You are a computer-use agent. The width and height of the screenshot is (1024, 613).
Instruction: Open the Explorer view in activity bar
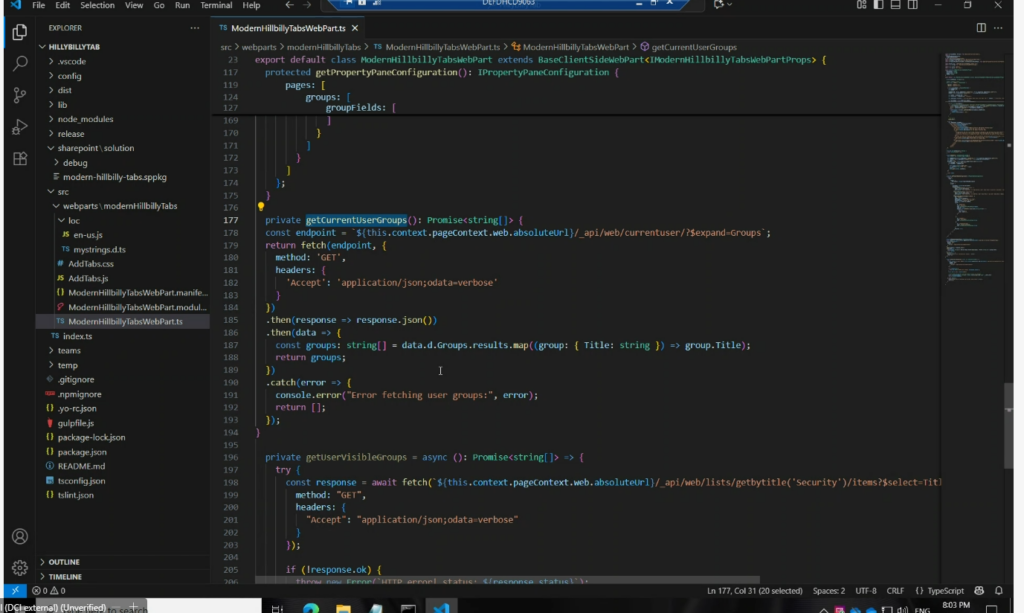(20, 32)
